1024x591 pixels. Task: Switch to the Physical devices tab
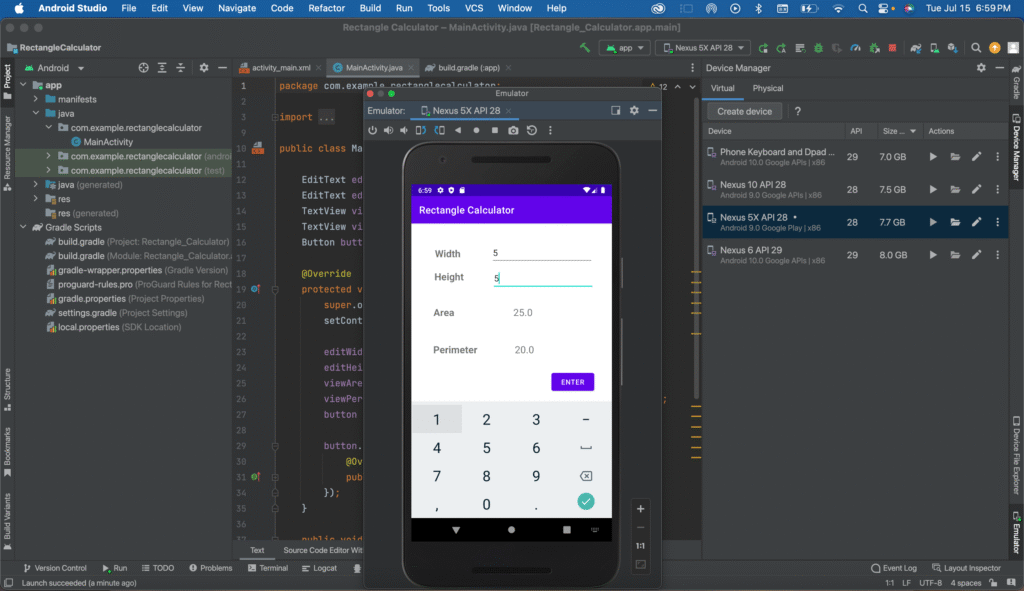pyautogui.click(x=767, y=88)
